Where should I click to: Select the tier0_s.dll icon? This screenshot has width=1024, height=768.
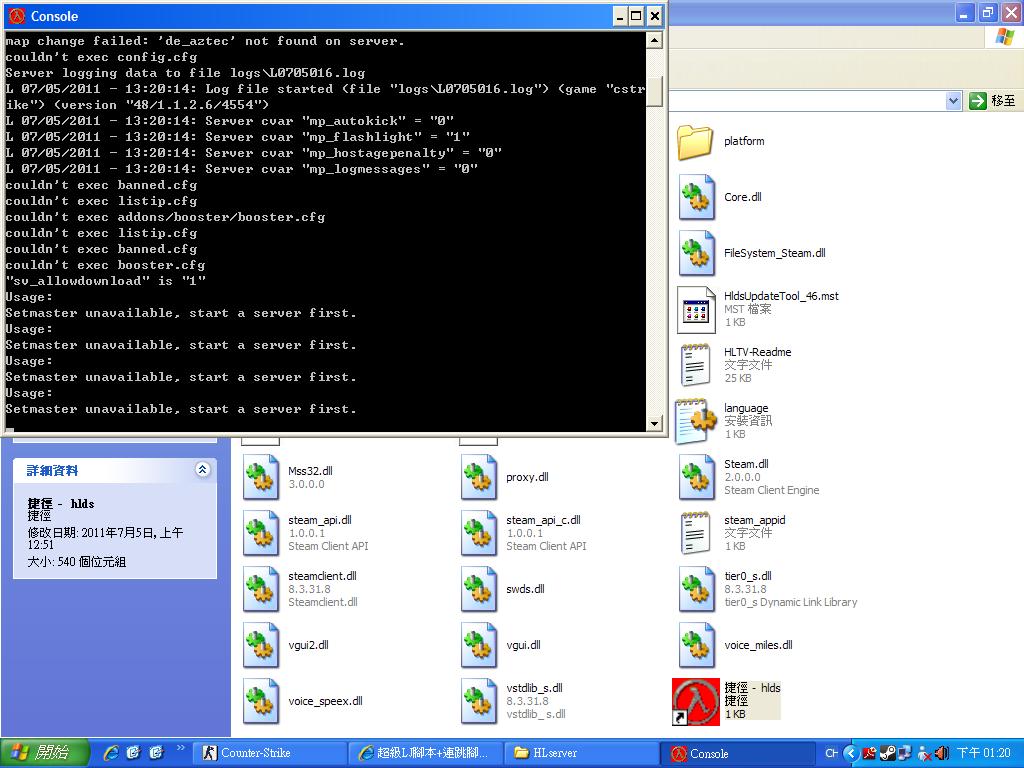click(x=696, y=590)
